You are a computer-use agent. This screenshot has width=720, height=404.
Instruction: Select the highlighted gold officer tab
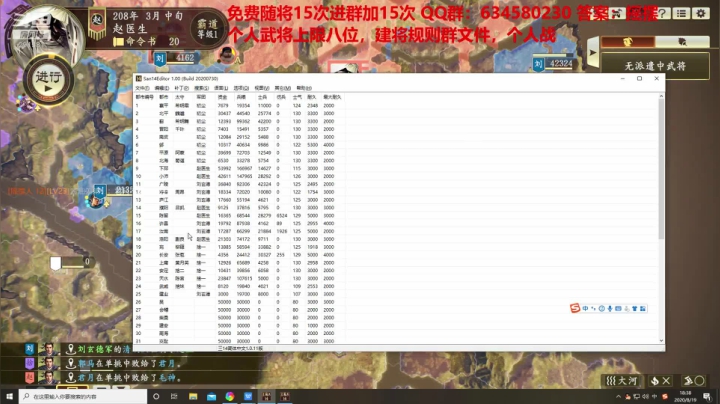[628, 42]
